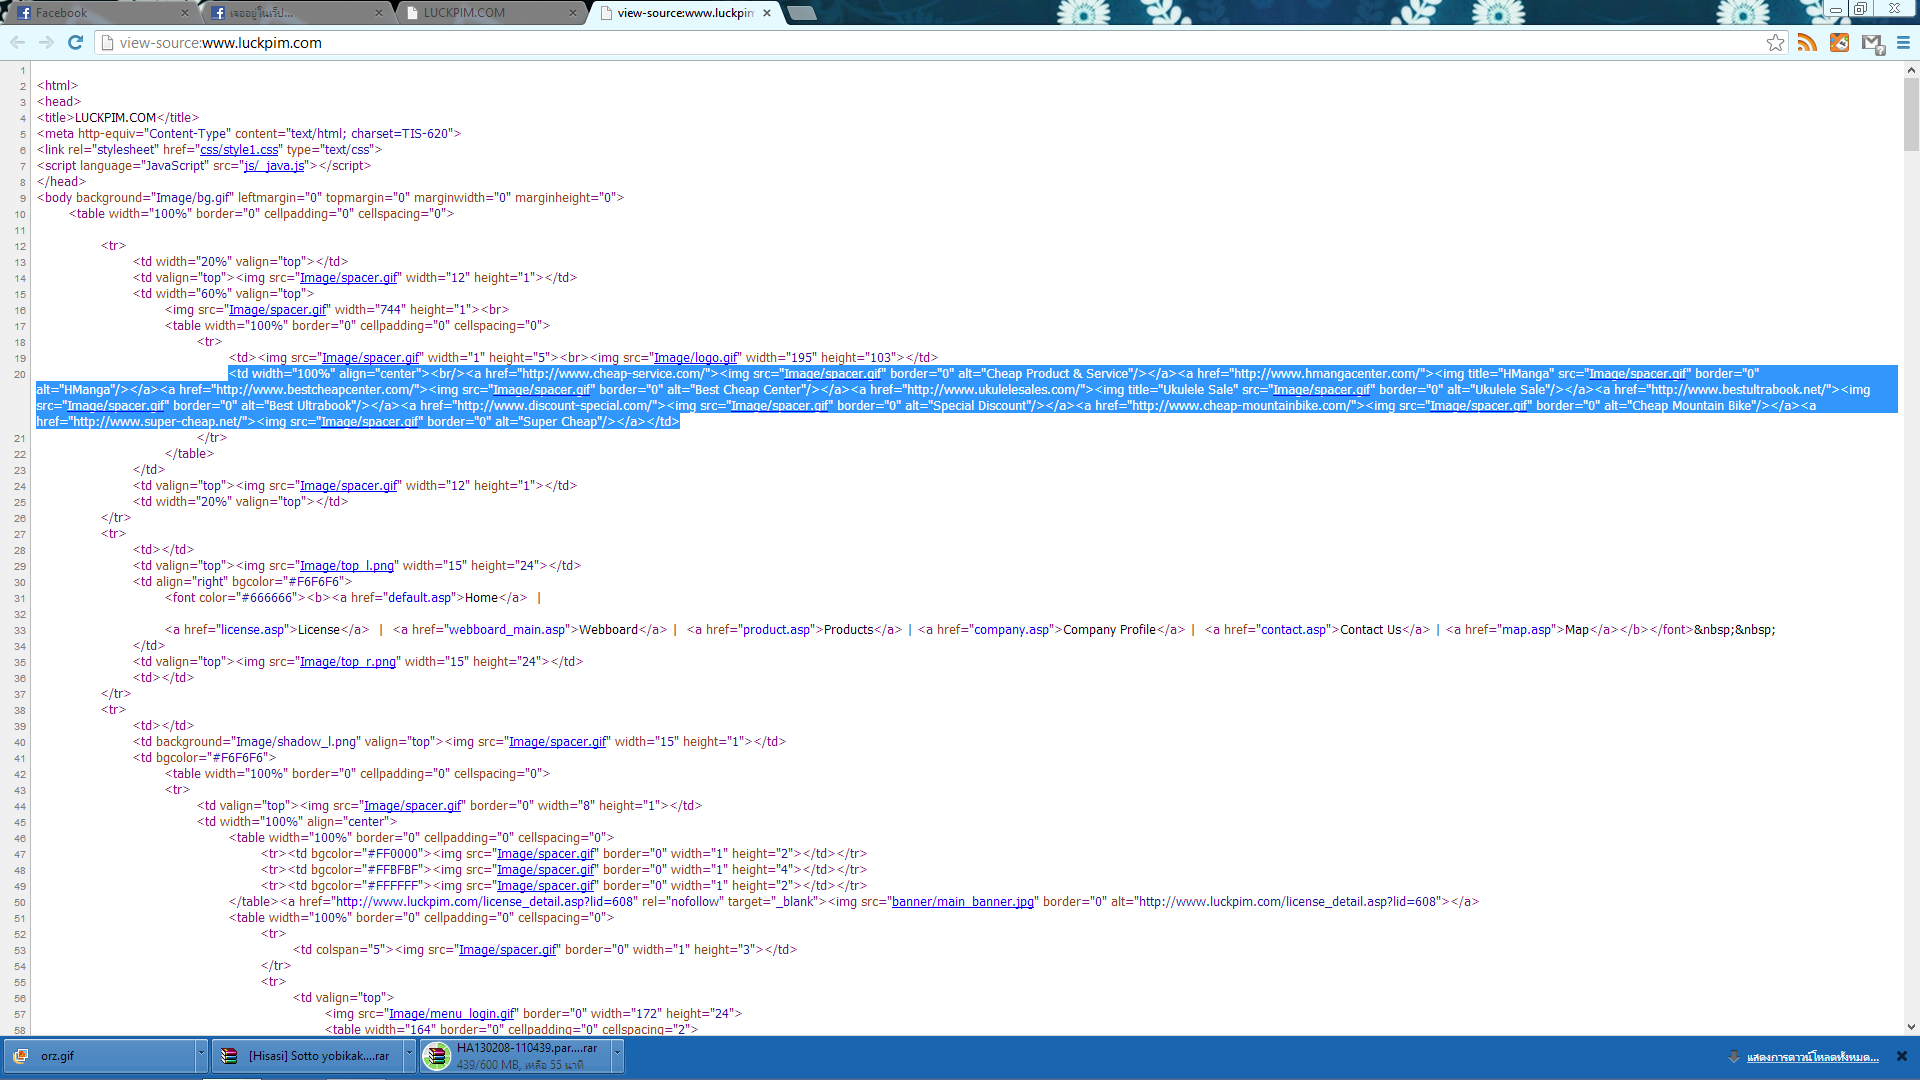Viewport: 1920px width, 1080px height.
Task: Open the Chrome hamburger menu
Action: pos(1903,43)
